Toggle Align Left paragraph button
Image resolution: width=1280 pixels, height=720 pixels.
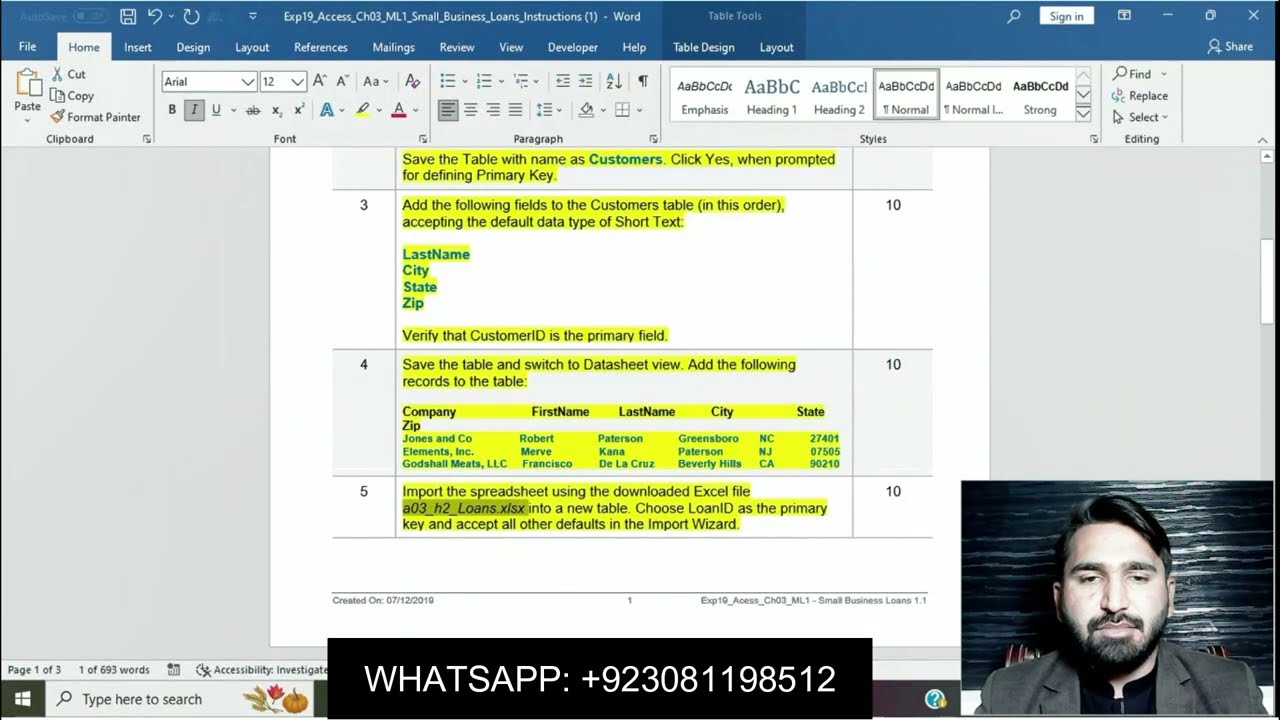pyautogui.click(x=448, y=110)
